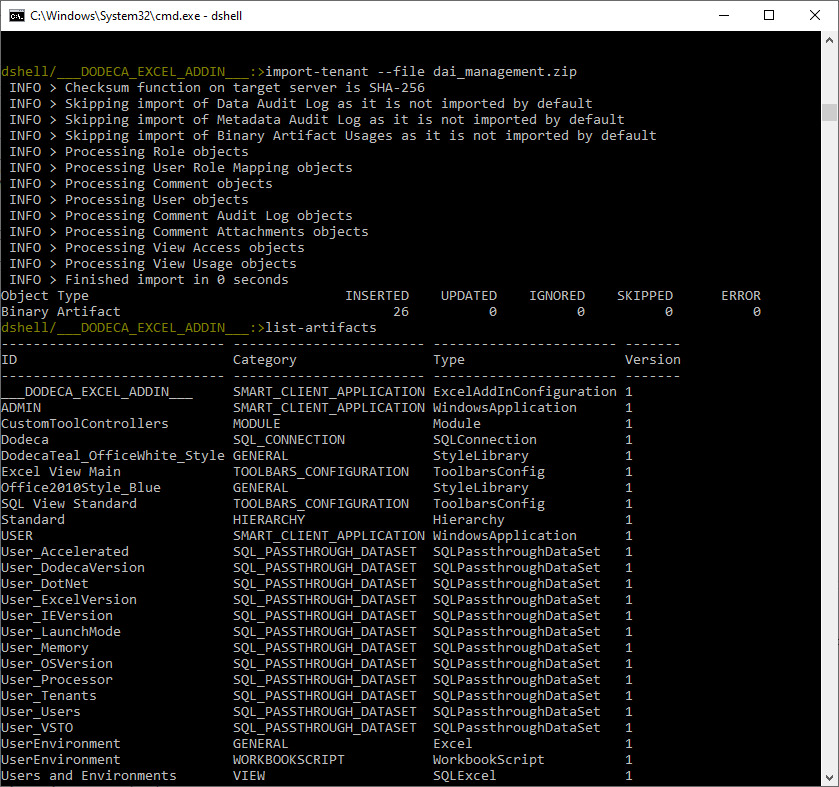
Task: Click the 'list-artifacts' command text
Action: click(321, 328)
